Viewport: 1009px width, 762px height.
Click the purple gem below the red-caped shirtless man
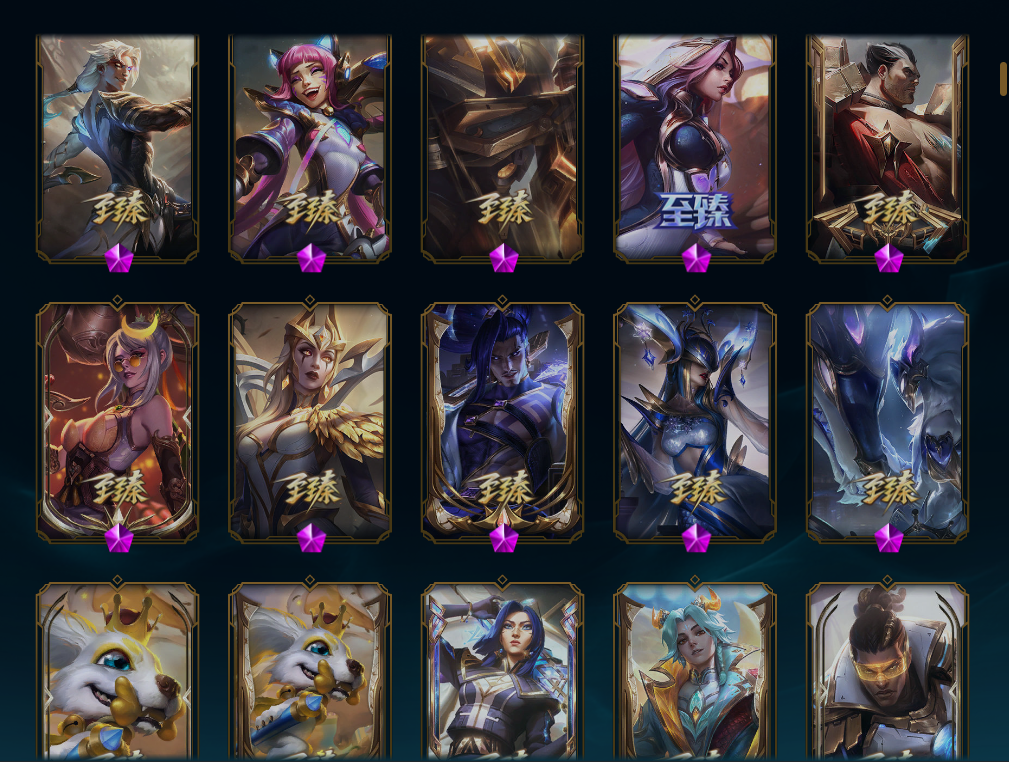pos(889,259)
